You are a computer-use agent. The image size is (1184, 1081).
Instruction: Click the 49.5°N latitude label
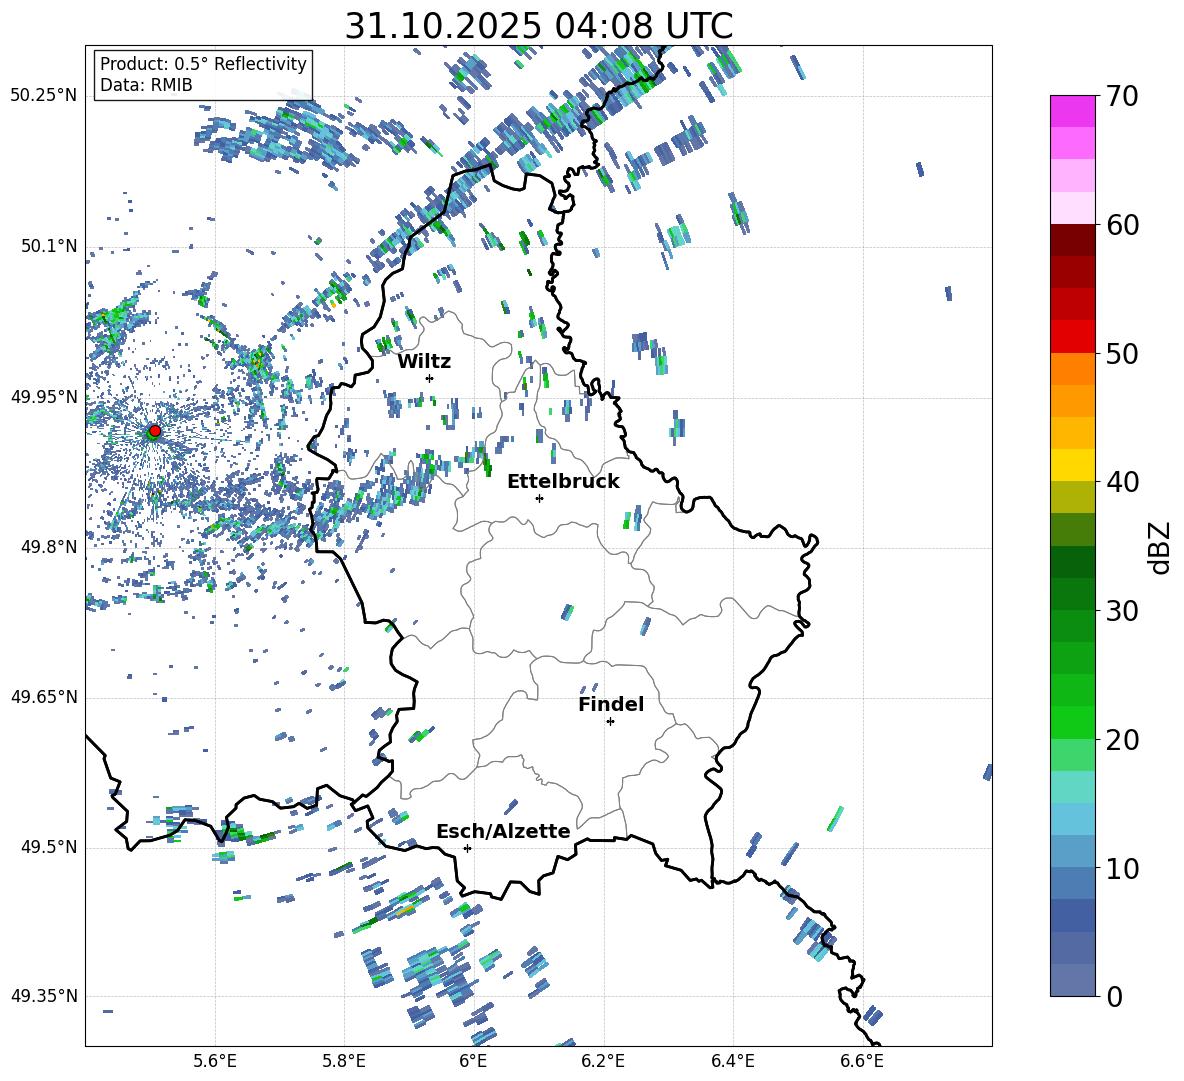coord(49,847)
